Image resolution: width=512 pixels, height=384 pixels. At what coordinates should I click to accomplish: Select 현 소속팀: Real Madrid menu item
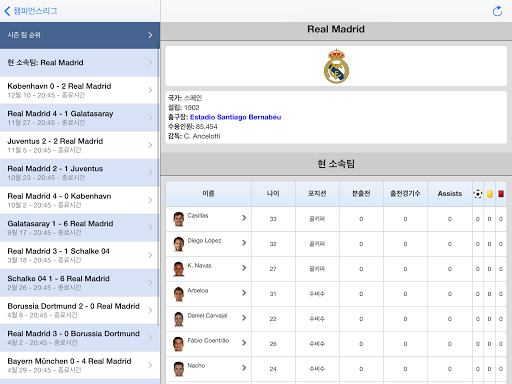(x=80, y=63)
